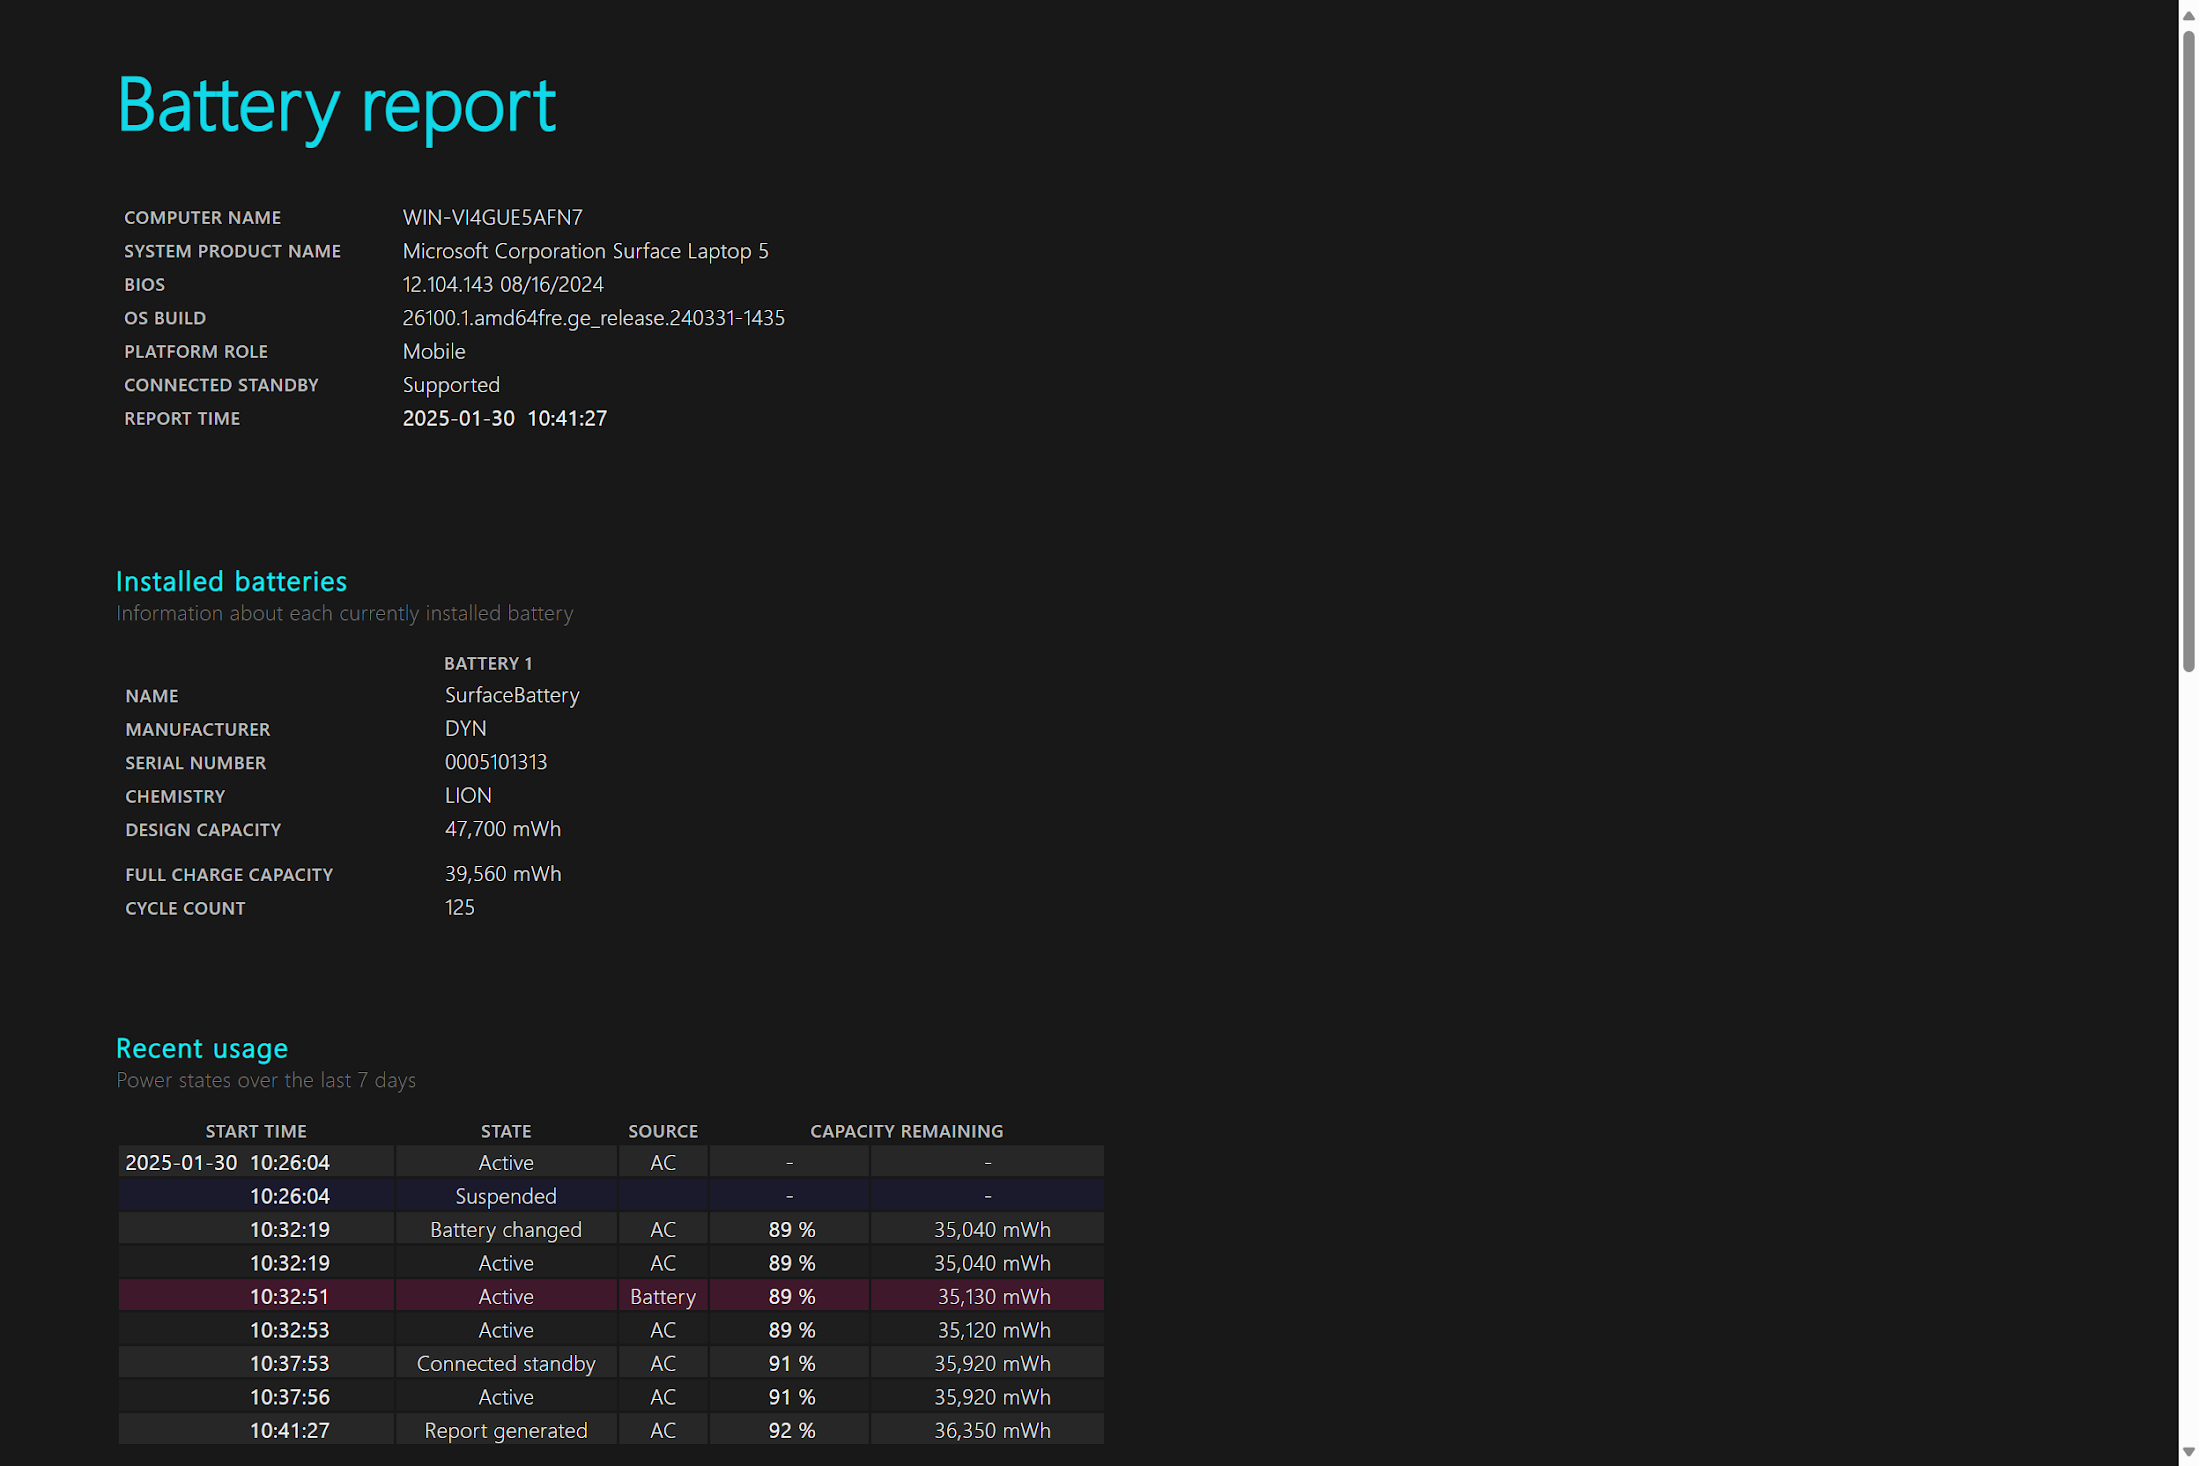Click platform role value 'Mobile'

point(434,351)
